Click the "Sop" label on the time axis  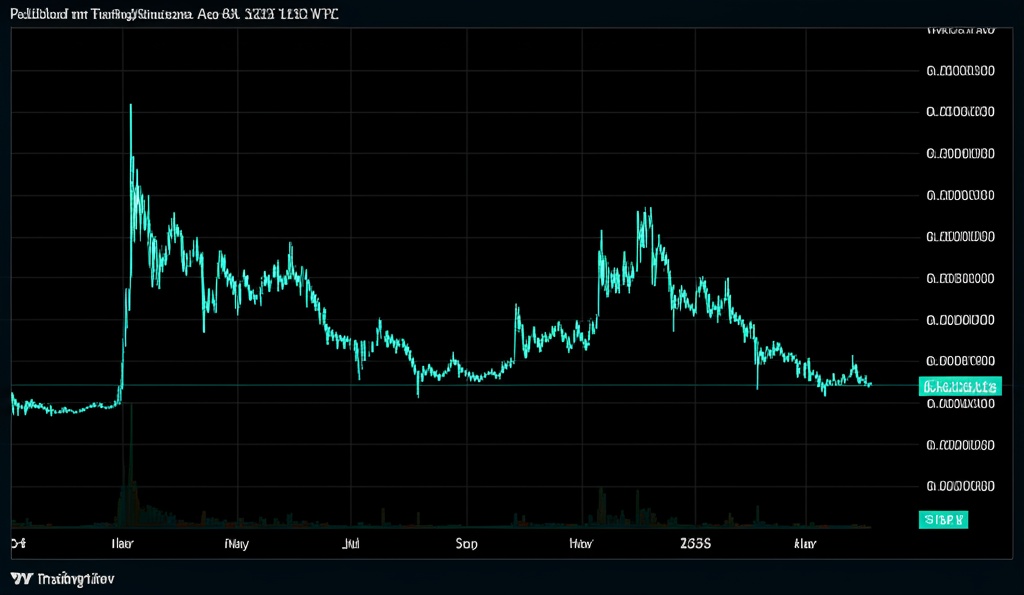pyautogui.click(x=466, y=543)
